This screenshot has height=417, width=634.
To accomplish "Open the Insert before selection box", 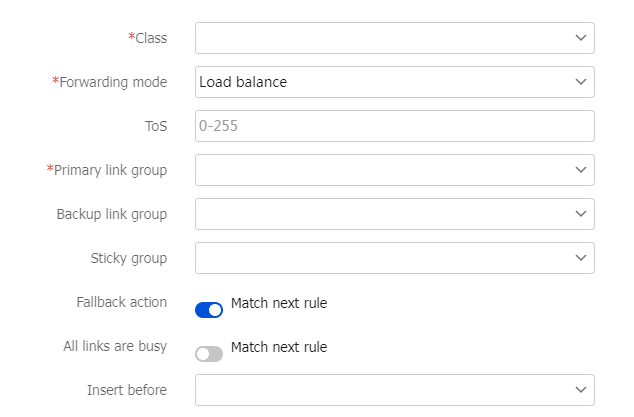I will pyautogui.click(x=380, y=390).
